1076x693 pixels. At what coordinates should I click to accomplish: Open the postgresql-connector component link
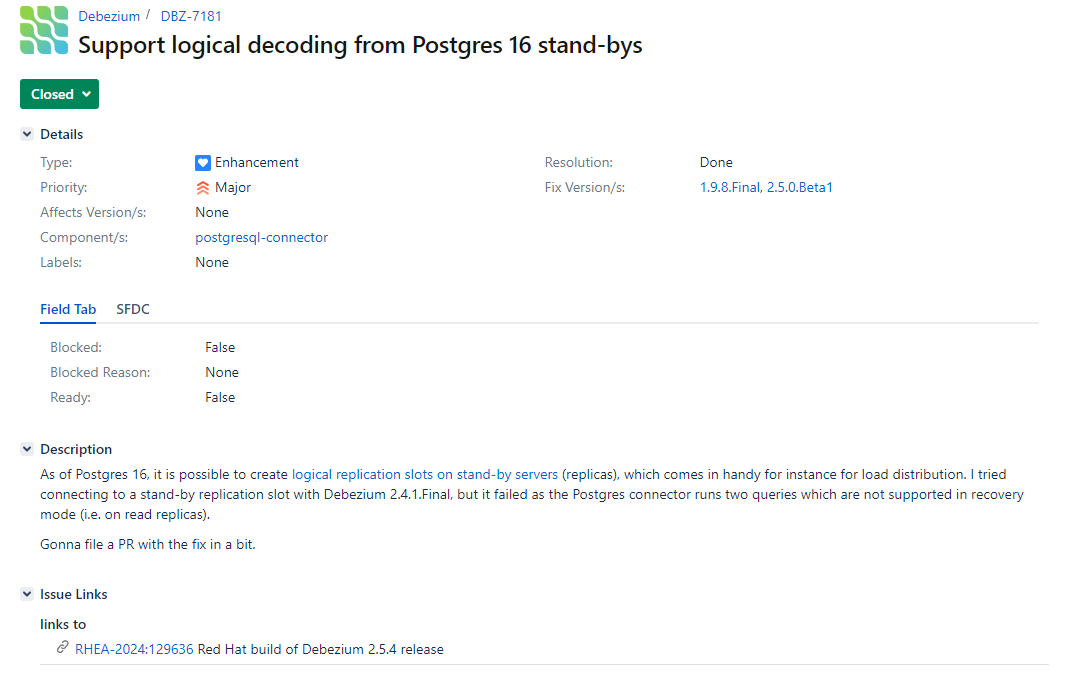[x=261, y=238]
